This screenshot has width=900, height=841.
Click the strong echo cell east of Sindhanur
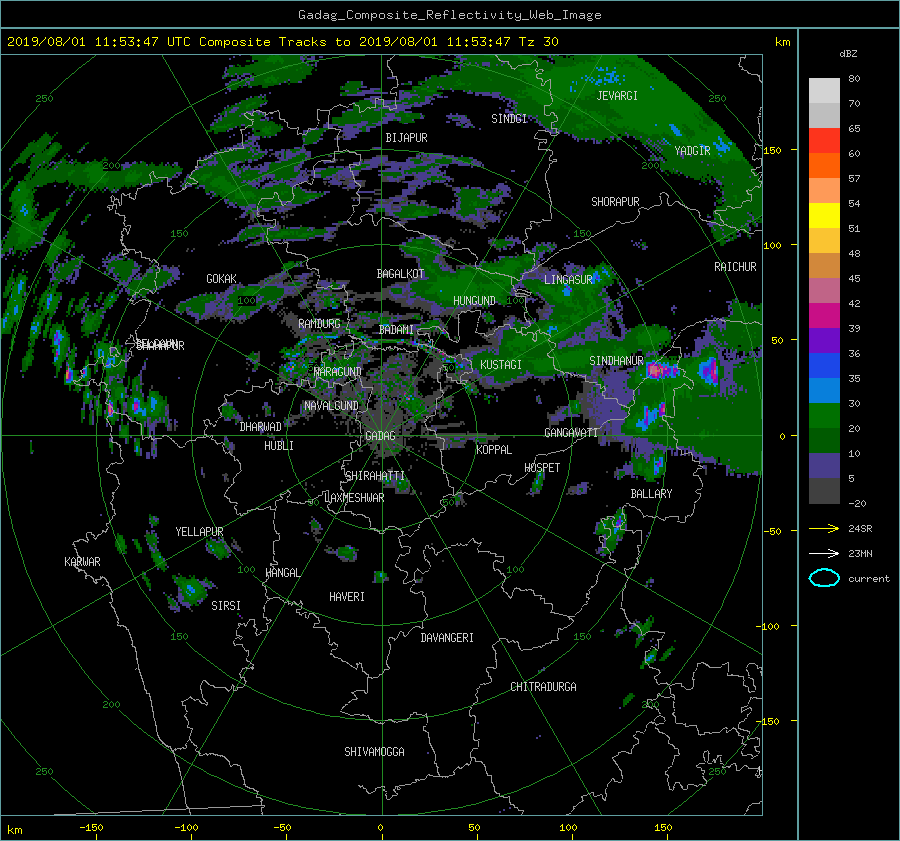(x=662, y=370)
